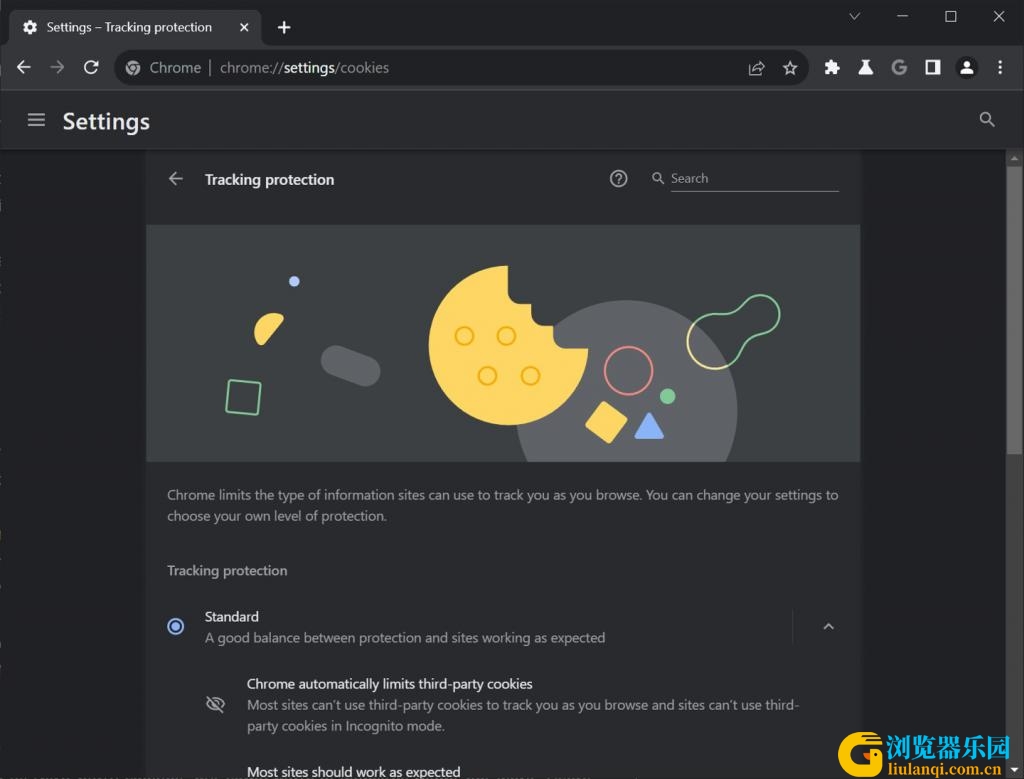Click 'A good balance between protection' description
The height and width of the screenshot is (779, 1024).
(405, 638)
